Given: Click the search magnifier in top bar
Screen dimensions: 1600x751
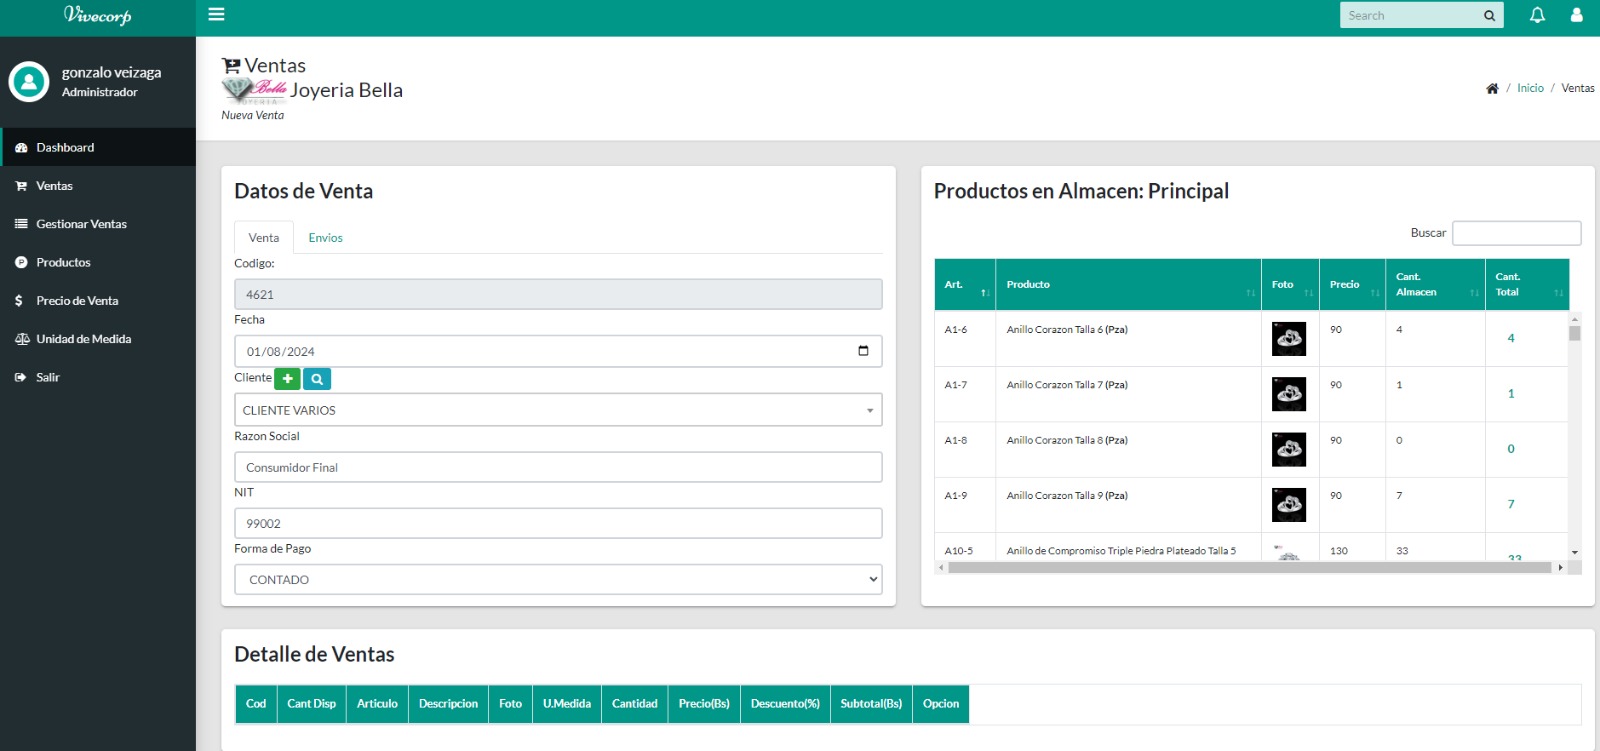Looking at the screenshot, I should tap(1489, 16).
